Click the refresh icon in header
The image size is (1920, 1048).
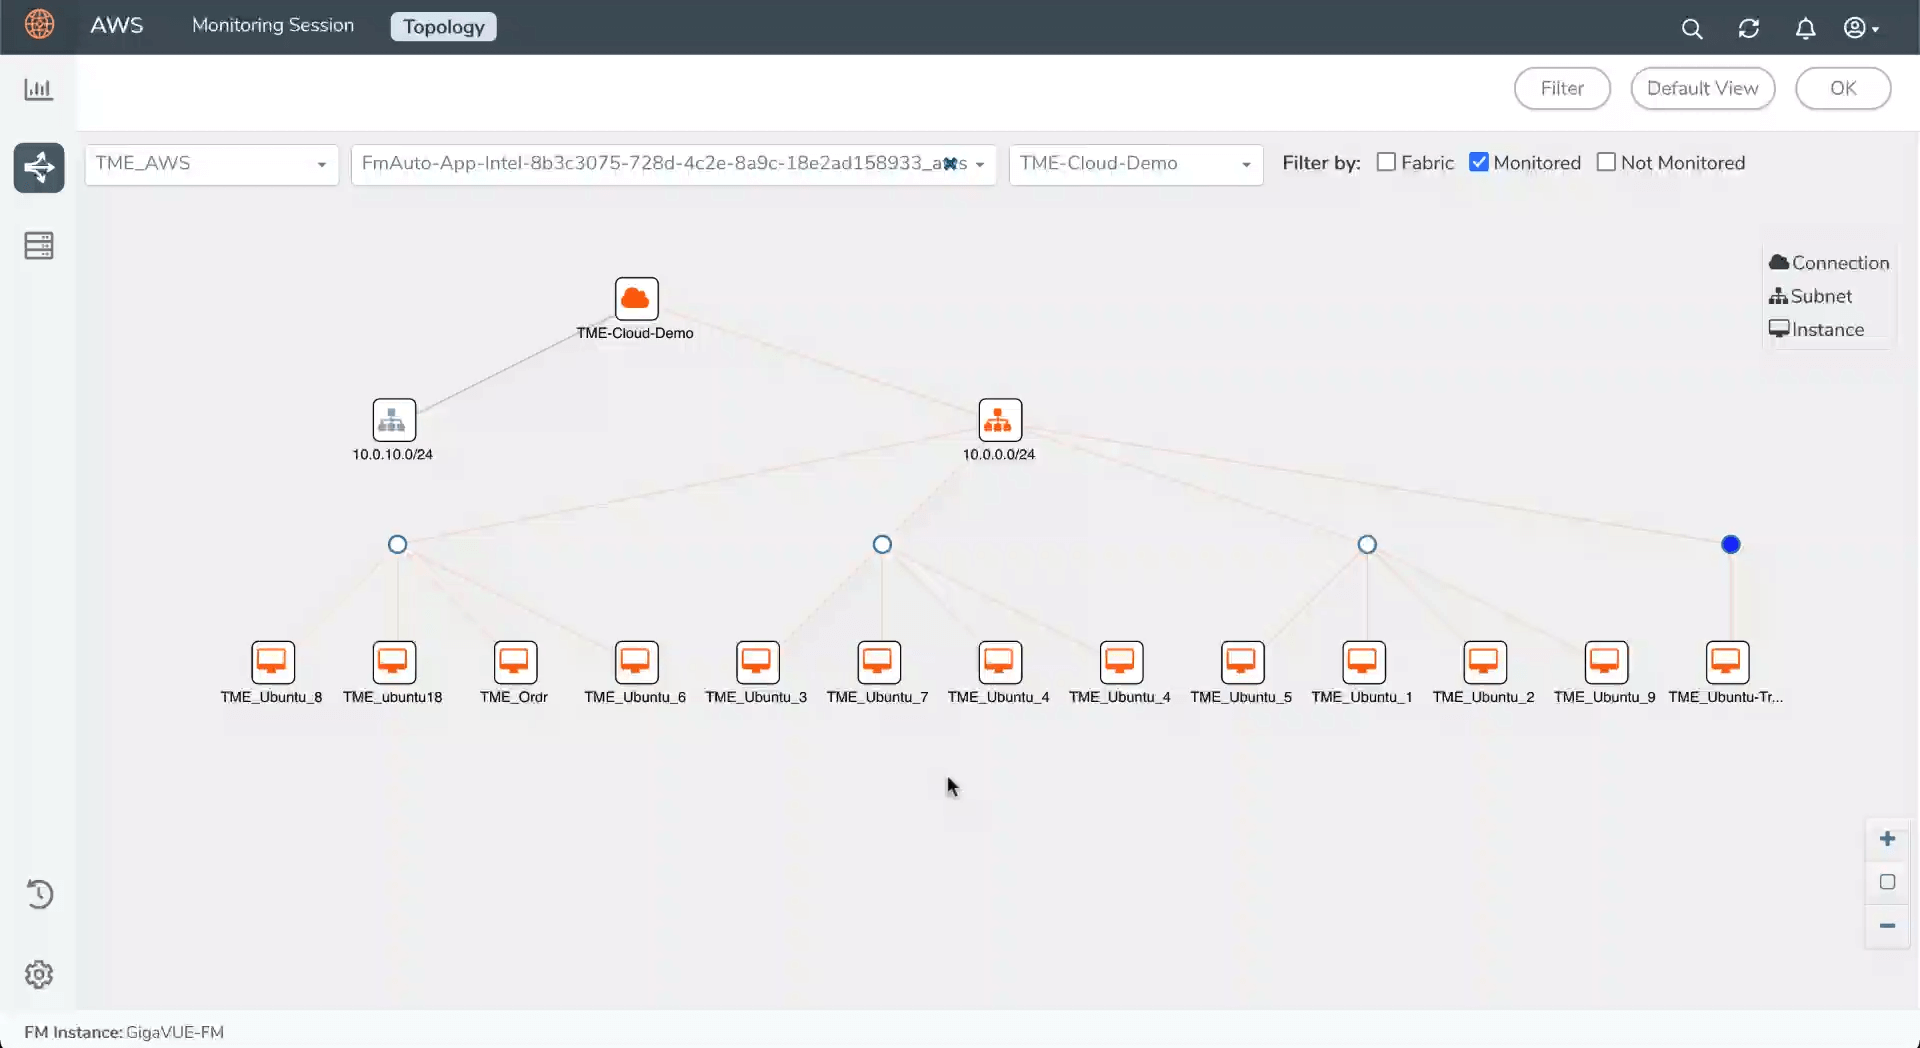coord(1748,28)
